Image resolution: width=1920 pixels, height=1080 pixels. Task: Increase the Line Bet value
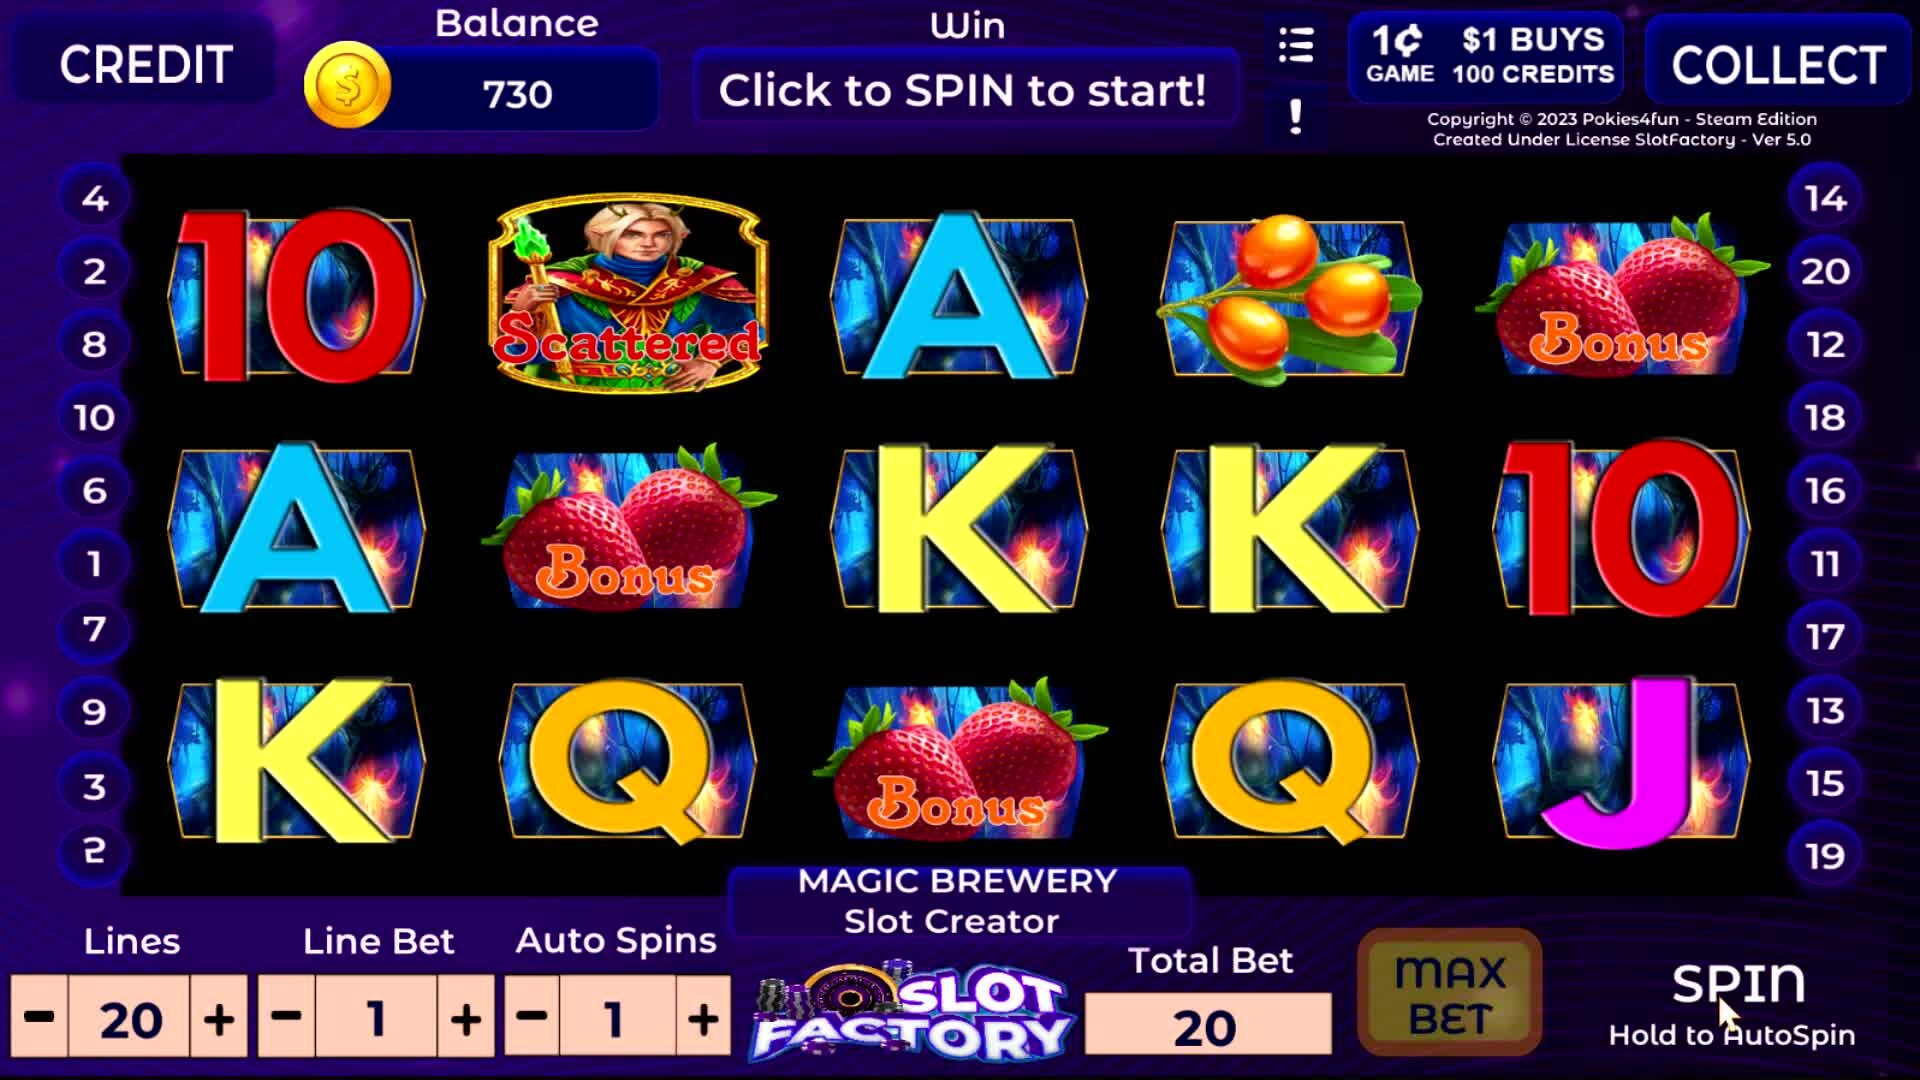[x=466, y=1017]
